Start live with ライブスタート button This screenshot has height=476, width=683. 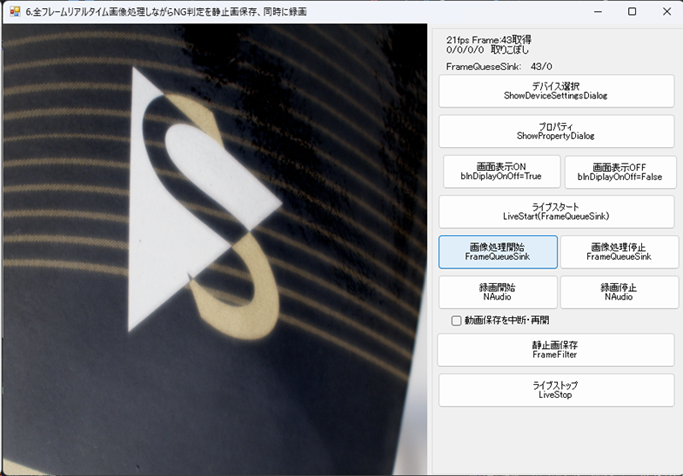(556, 212)
